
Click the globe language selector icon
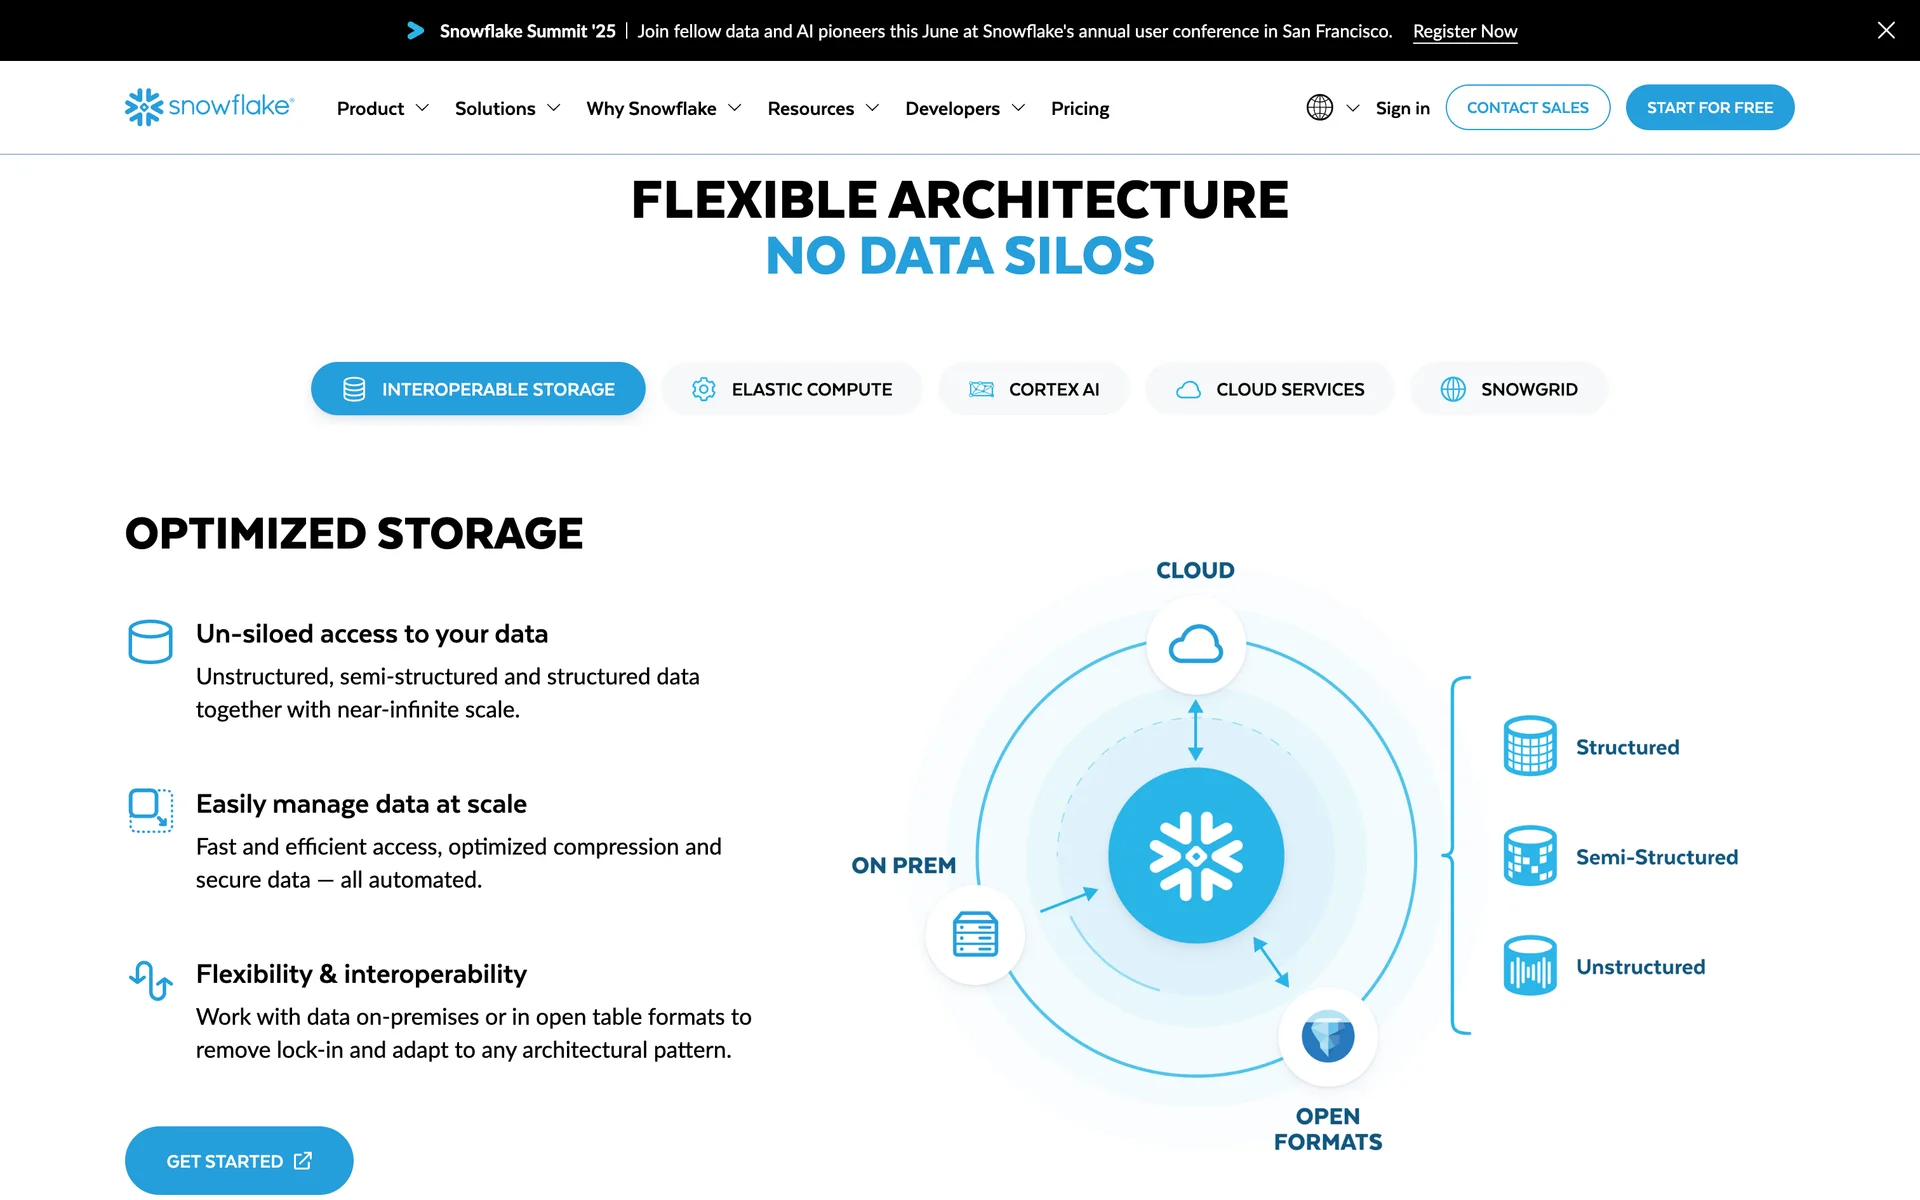(1319, 107)
